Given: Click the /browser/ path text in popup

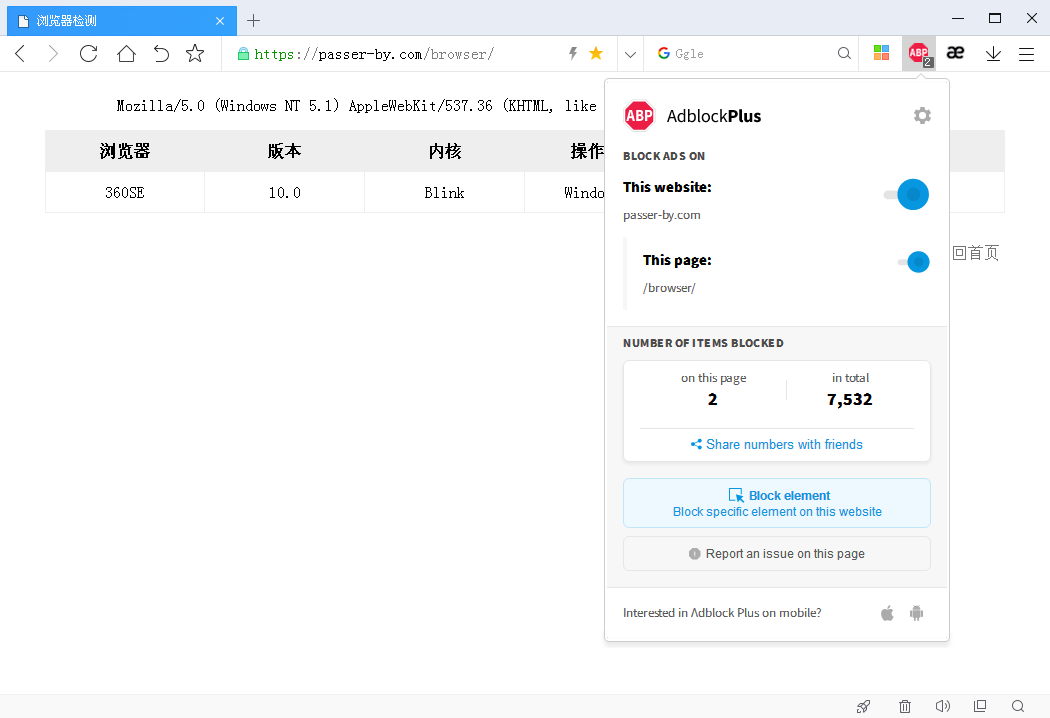Looking at the screenshot, I should point(669,288).
